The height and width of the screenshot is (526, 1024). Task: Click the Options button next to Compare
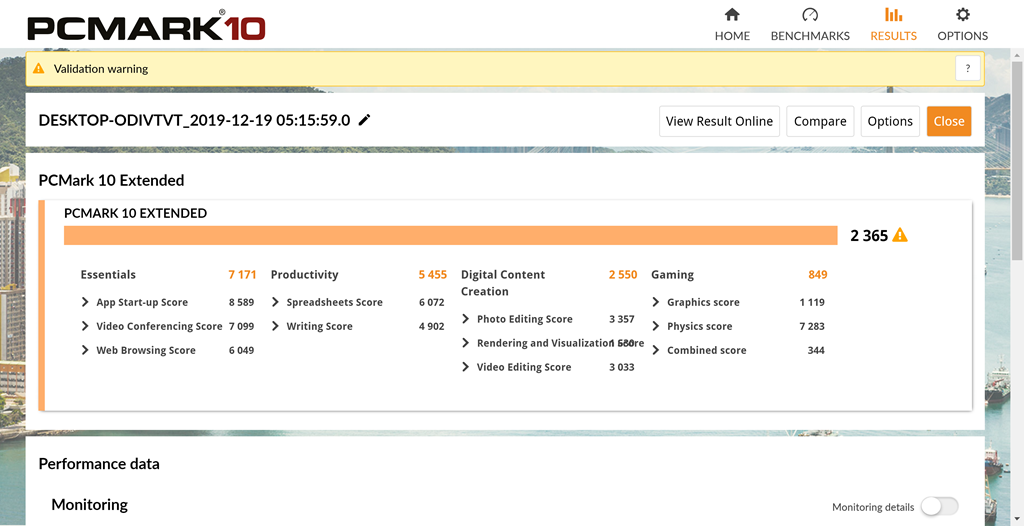(890, 121)
